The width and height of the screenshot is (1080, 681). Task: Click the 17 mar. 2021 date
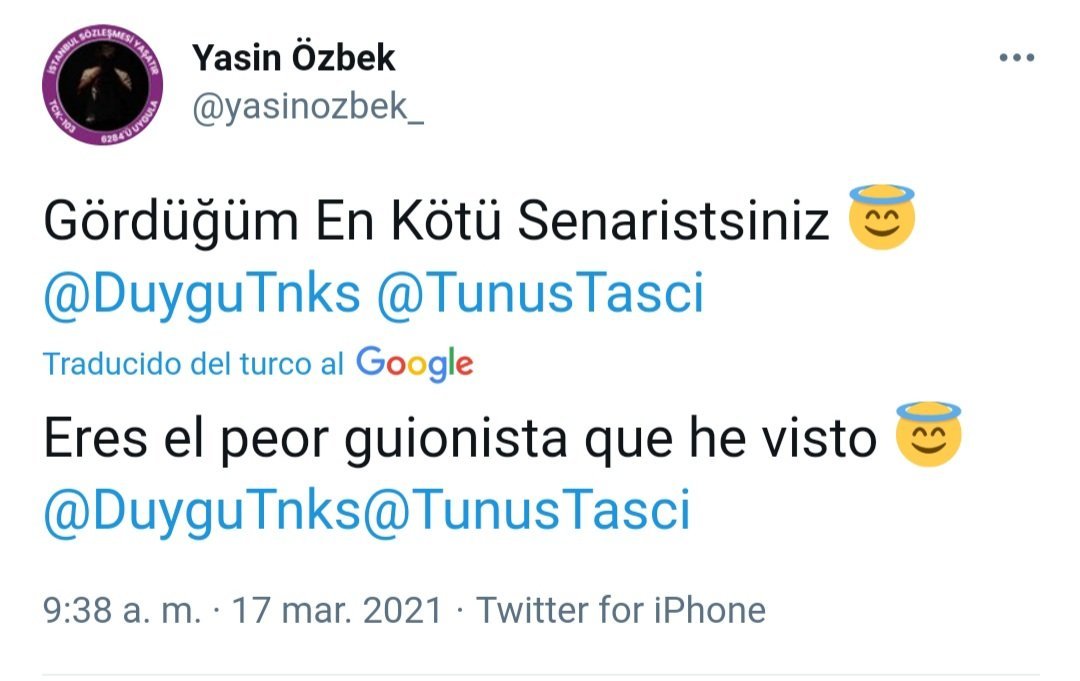click(x=336, y=609)
